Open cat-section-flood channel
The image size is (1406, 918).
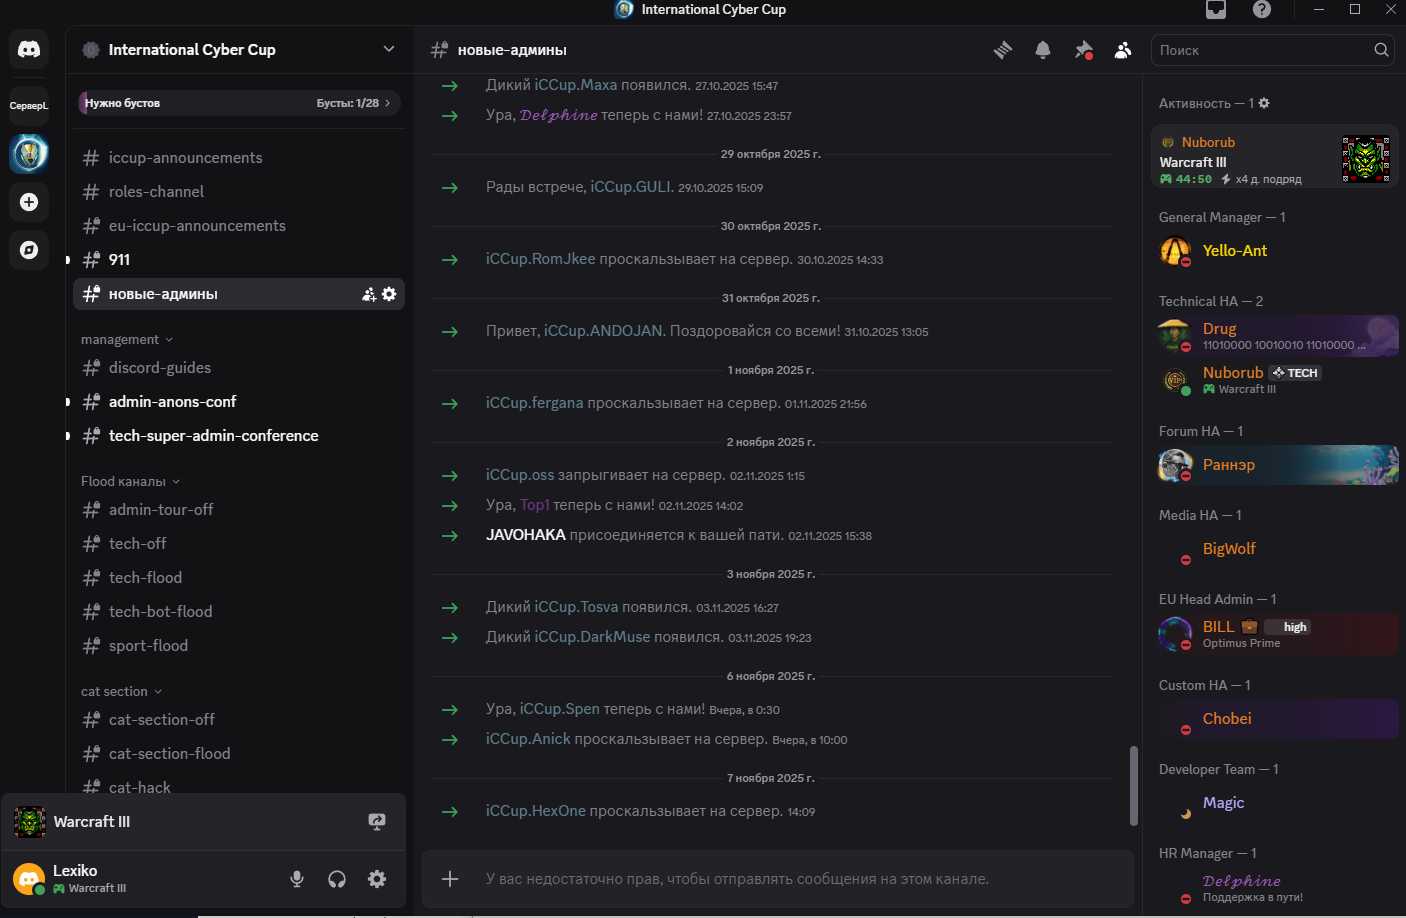click(239, 754)
